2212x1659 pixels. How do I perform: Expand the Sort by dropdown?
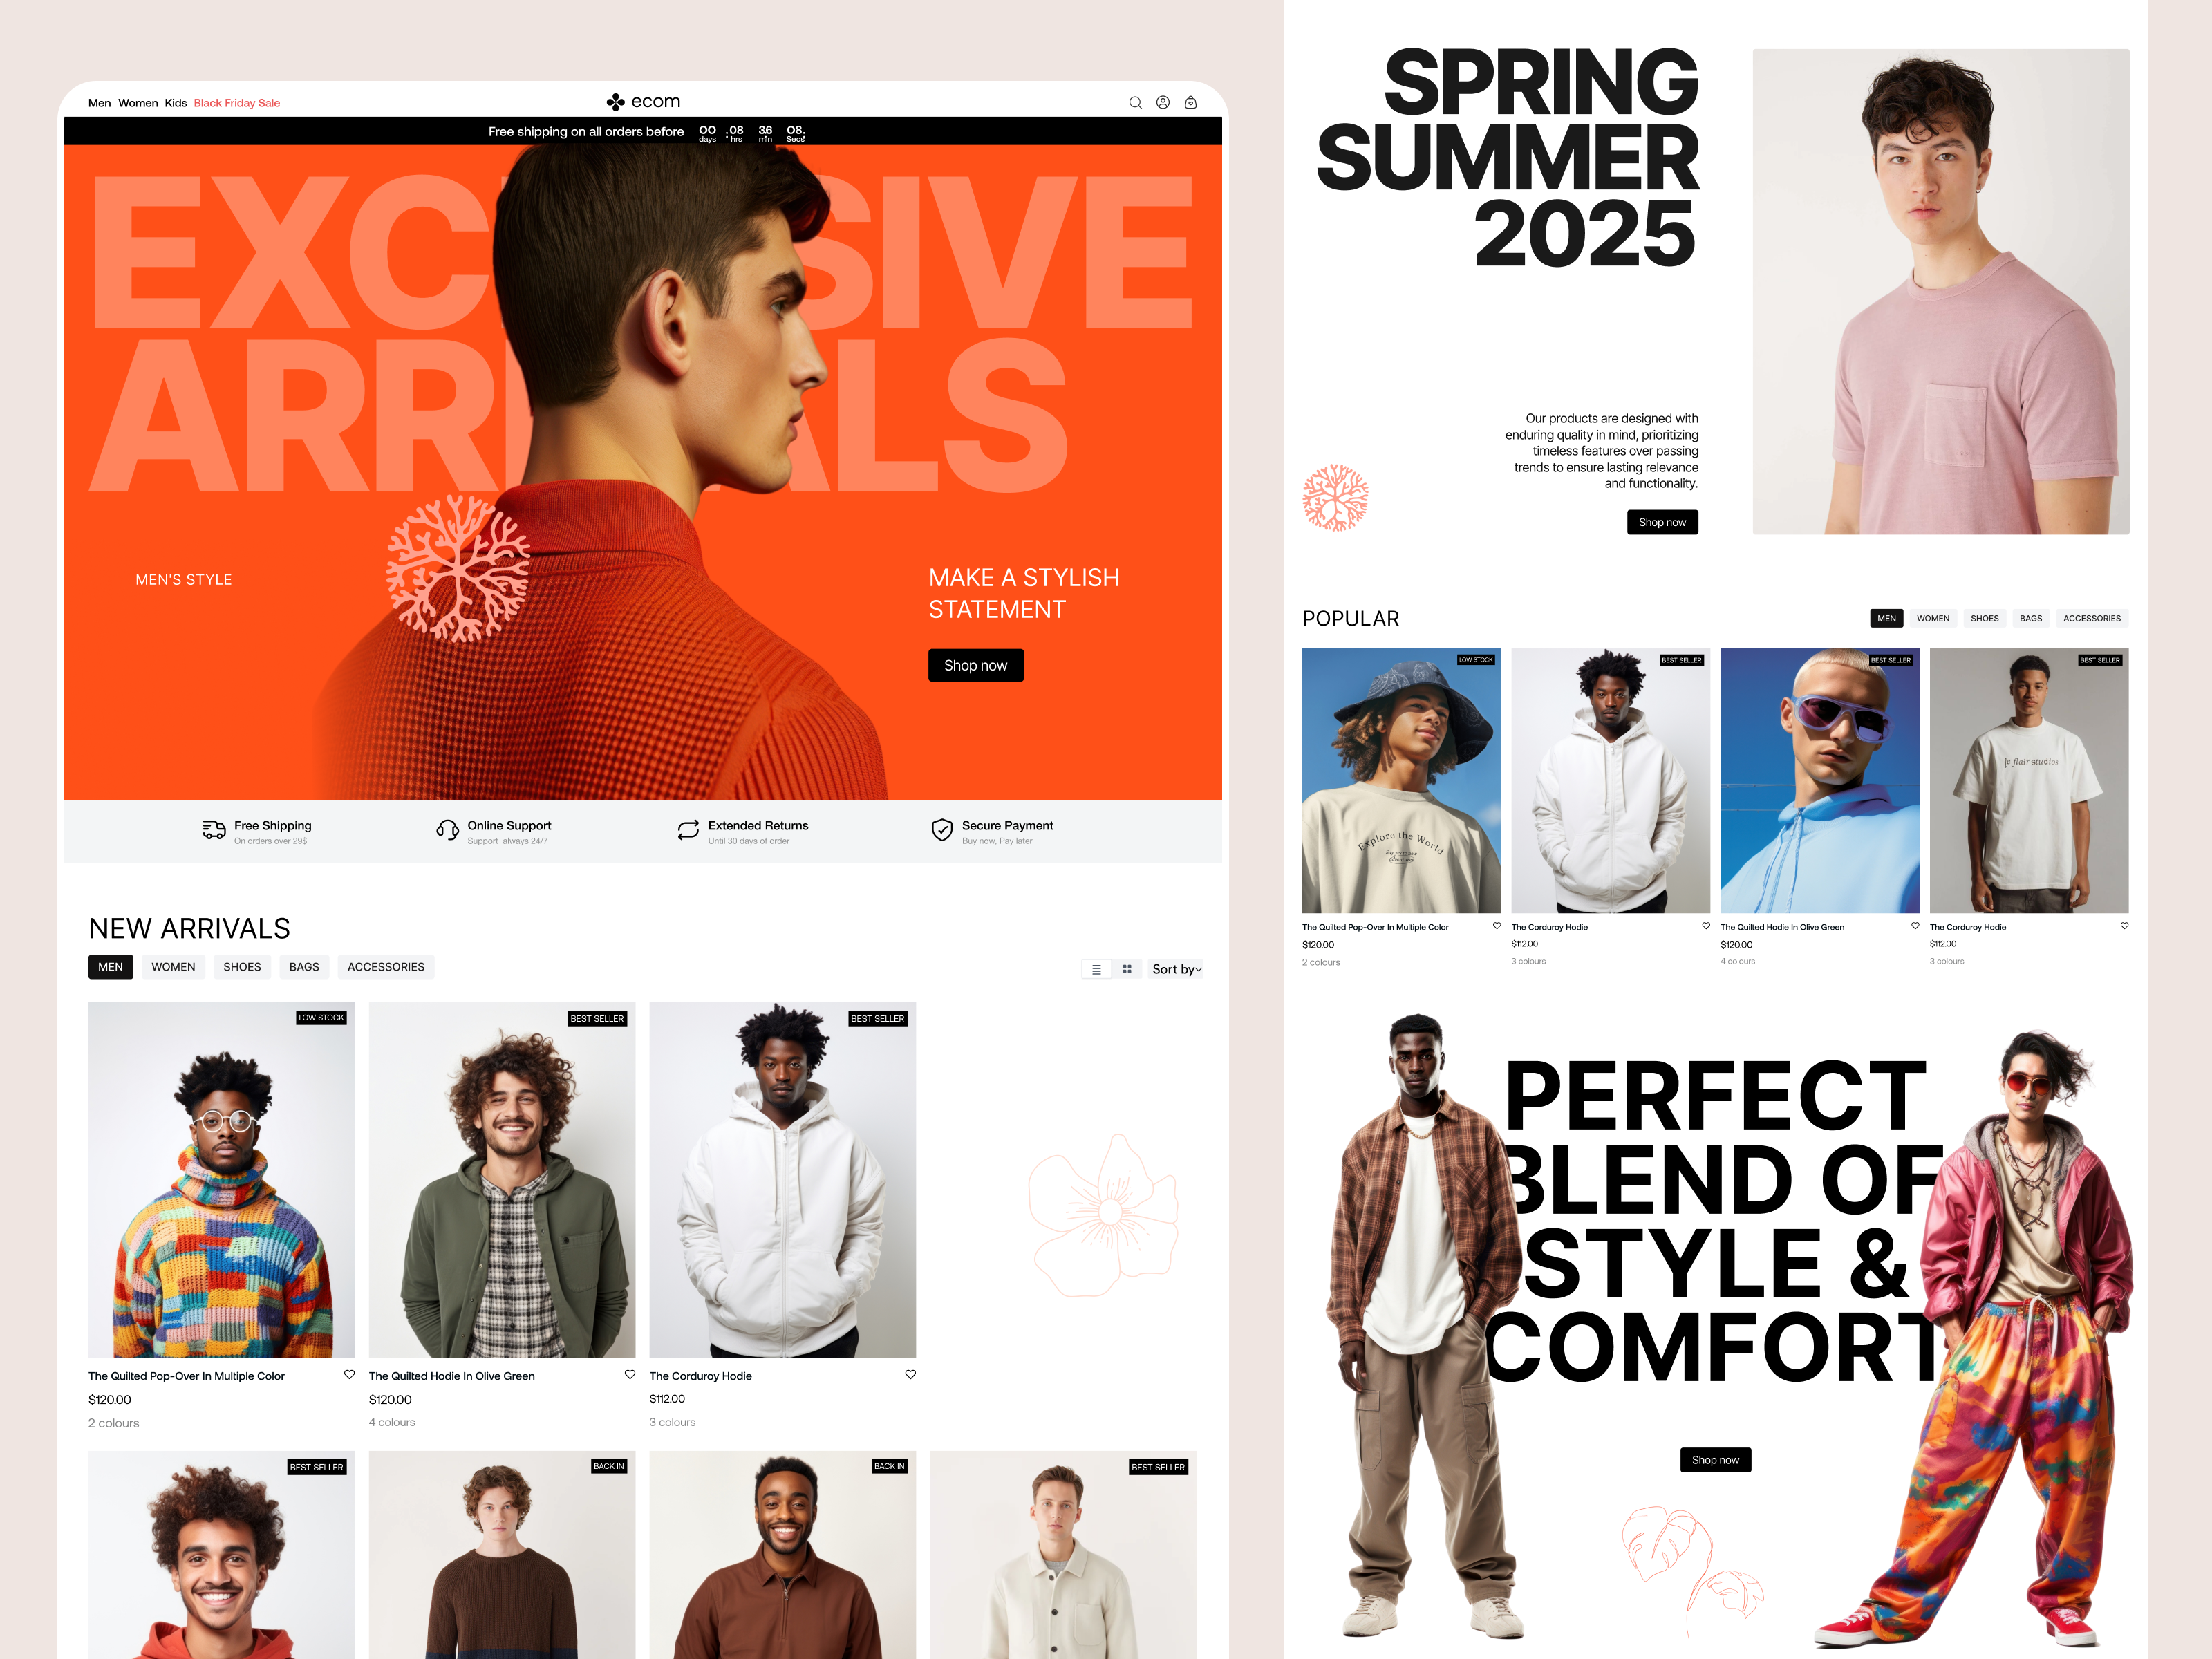click(x=1176, y=969)
